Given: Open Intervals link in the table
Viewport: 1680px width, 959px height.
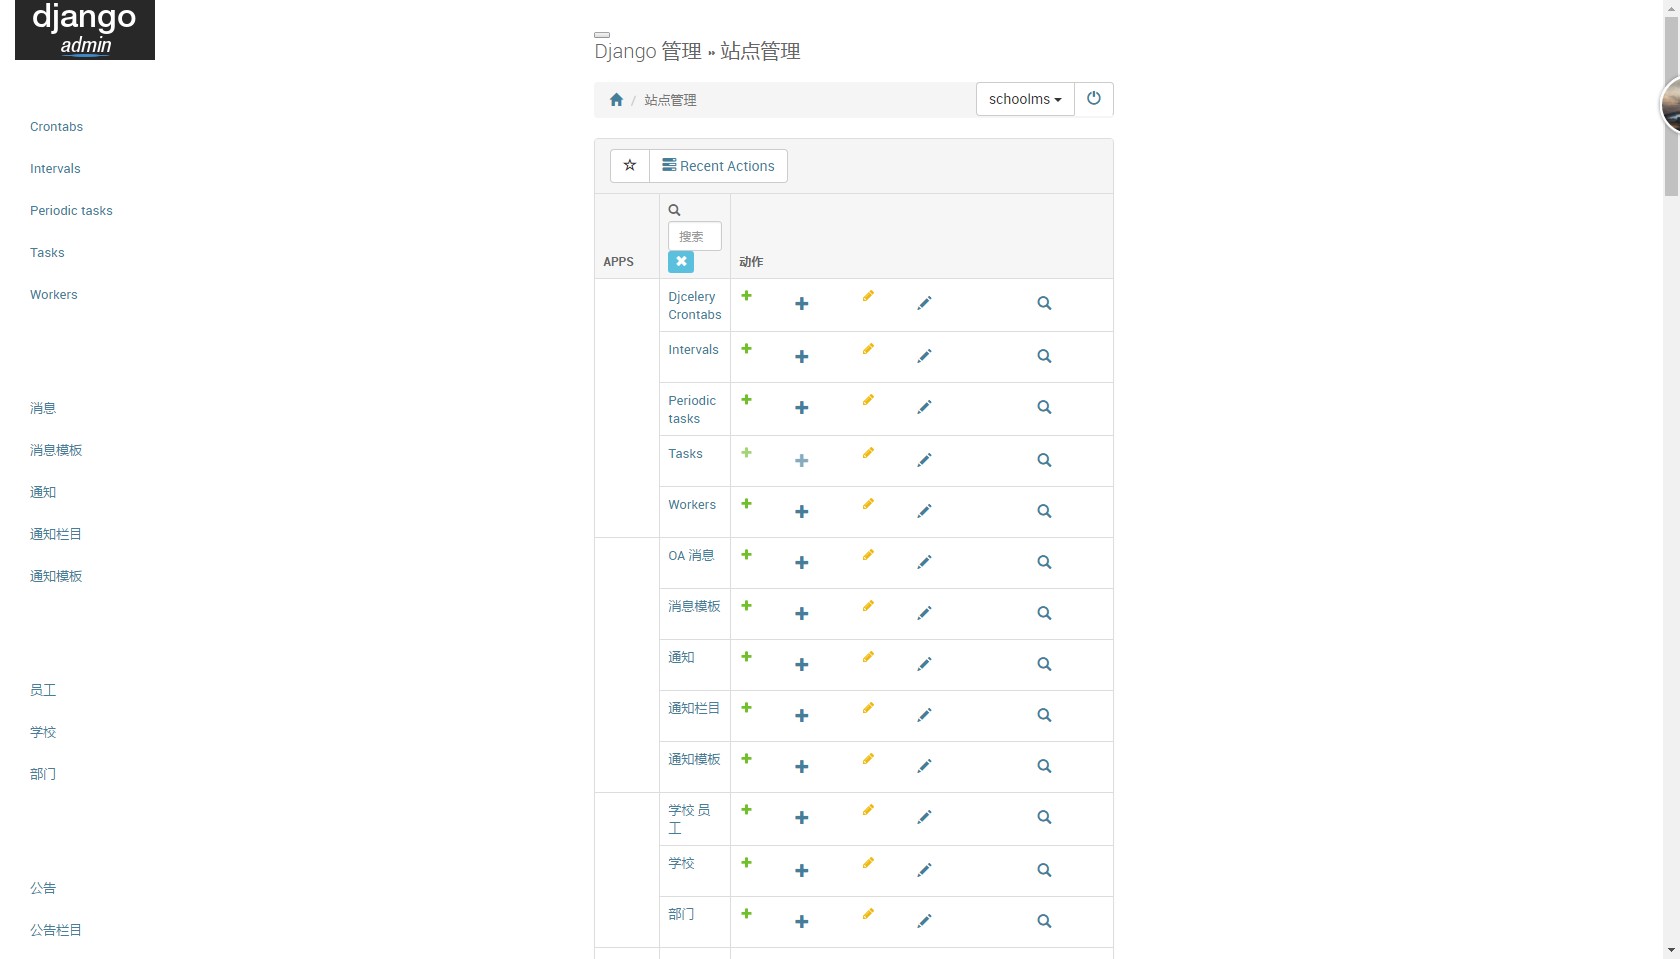Looking at the screenshot, I should (x=693, y=350).
